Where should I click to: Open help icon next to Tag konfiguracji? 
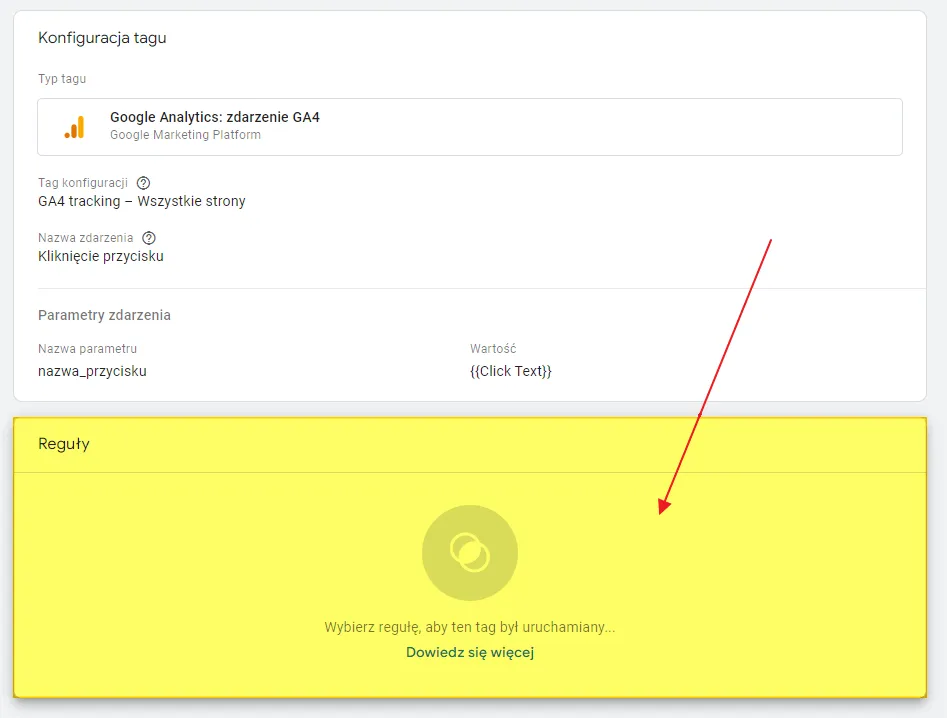(x=143, y=183)
